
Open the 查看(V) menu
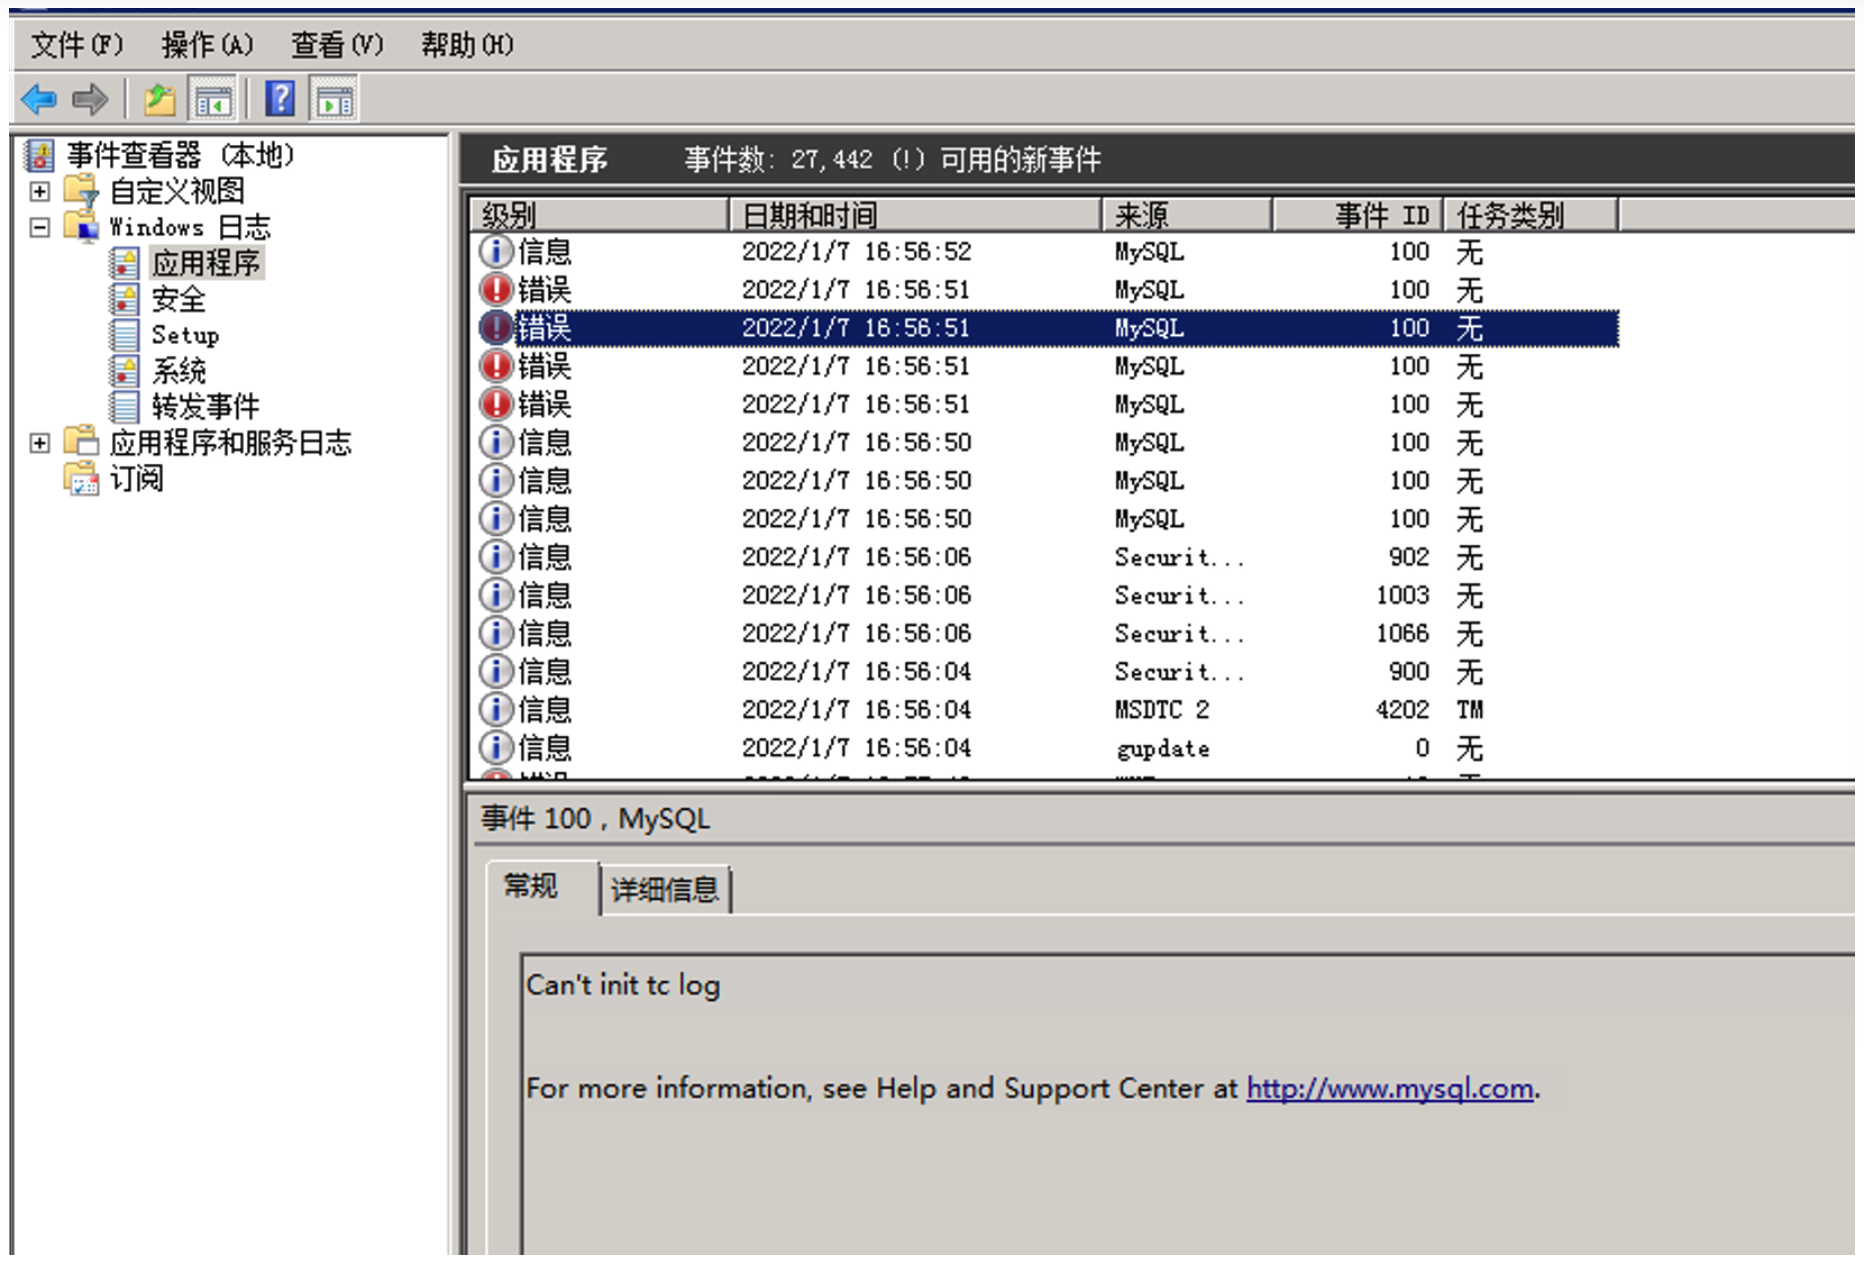[337, 44]
